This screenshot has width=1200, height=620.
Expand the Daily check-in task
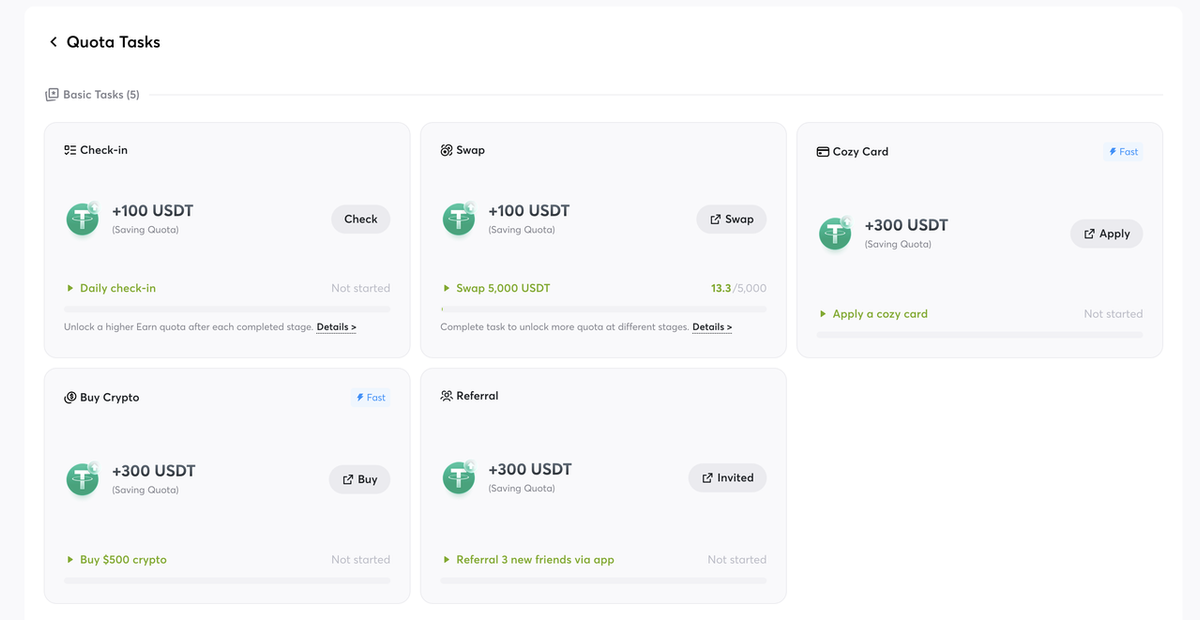point(111,288)
